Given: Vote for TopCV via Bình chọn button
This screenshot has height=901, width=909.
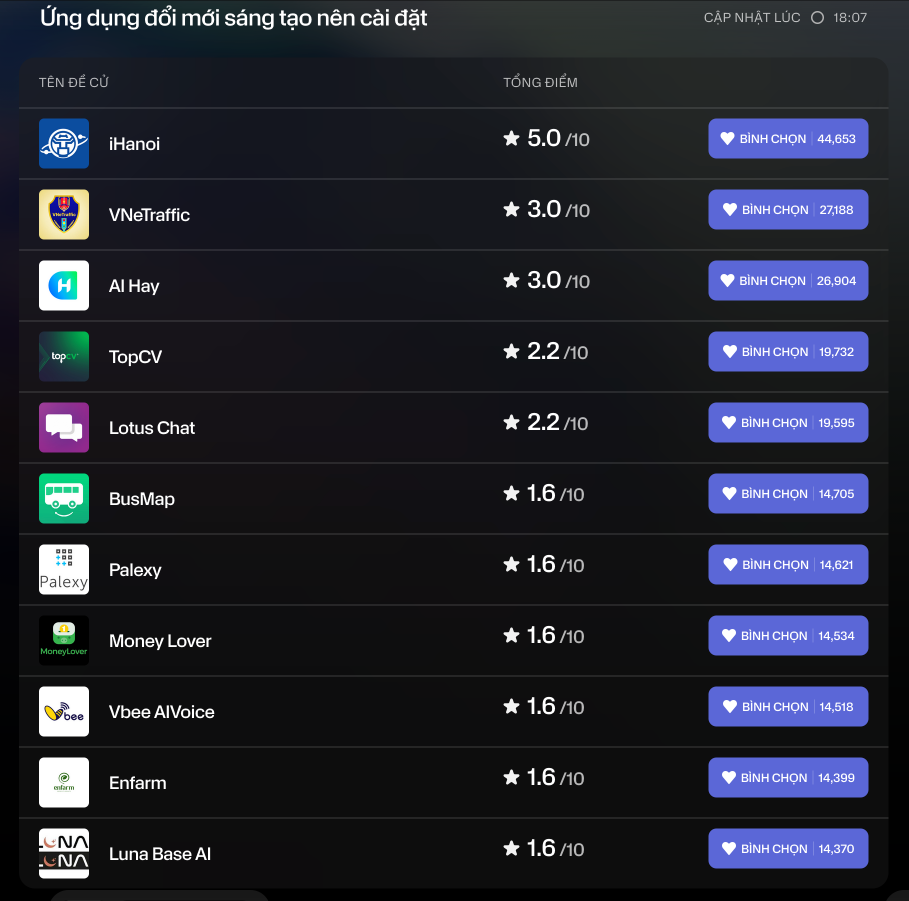Looking at the screenshot, I should (788, 351).
